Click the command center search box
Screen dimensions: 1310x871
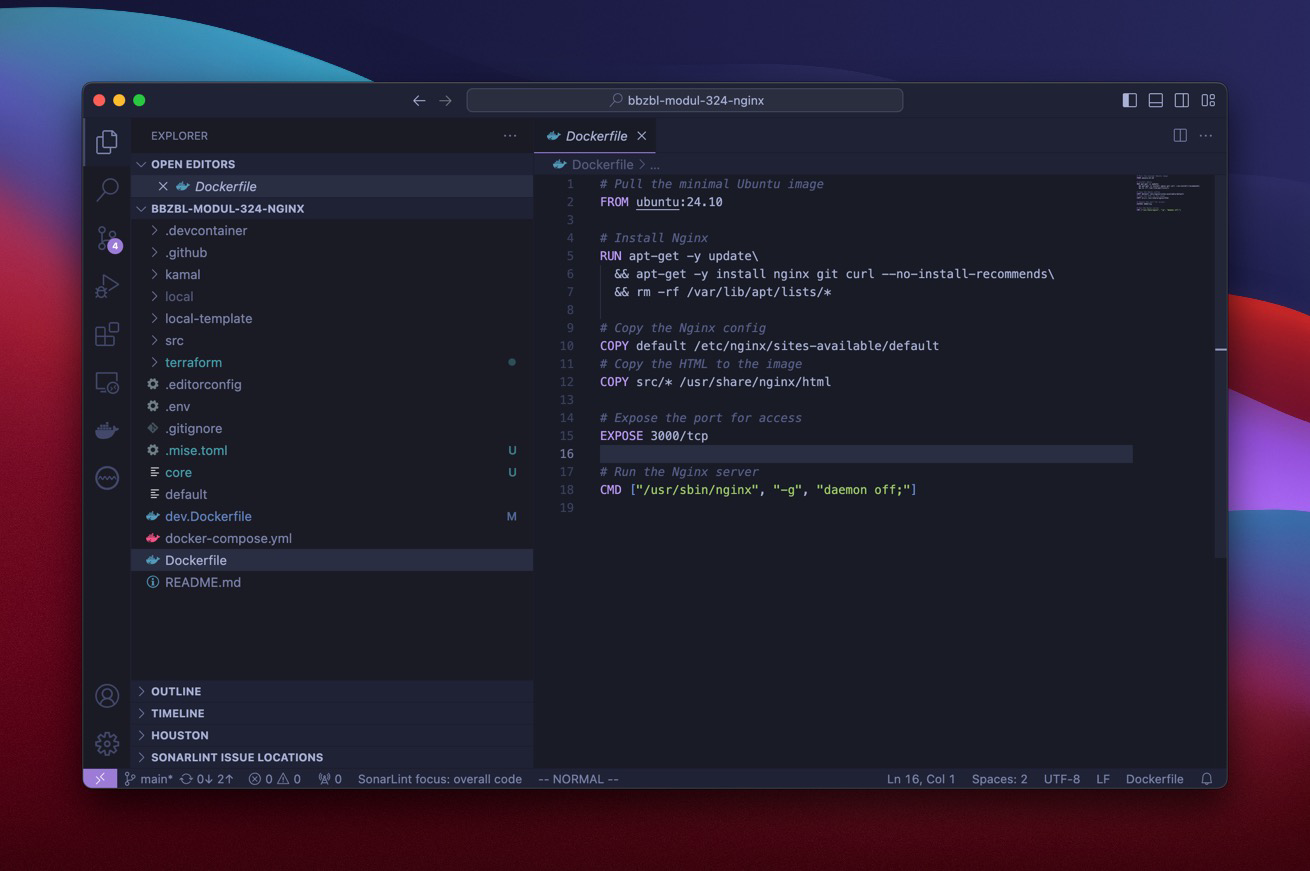[x=685, y=100]
